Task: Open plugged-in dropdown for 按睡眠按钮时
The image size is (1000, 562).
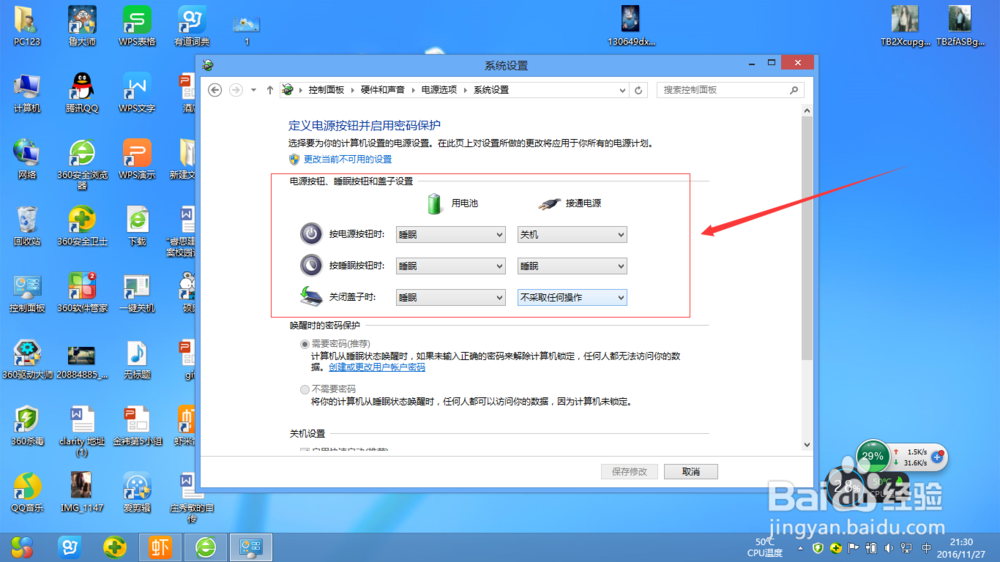Action: [x=571, y=266]
